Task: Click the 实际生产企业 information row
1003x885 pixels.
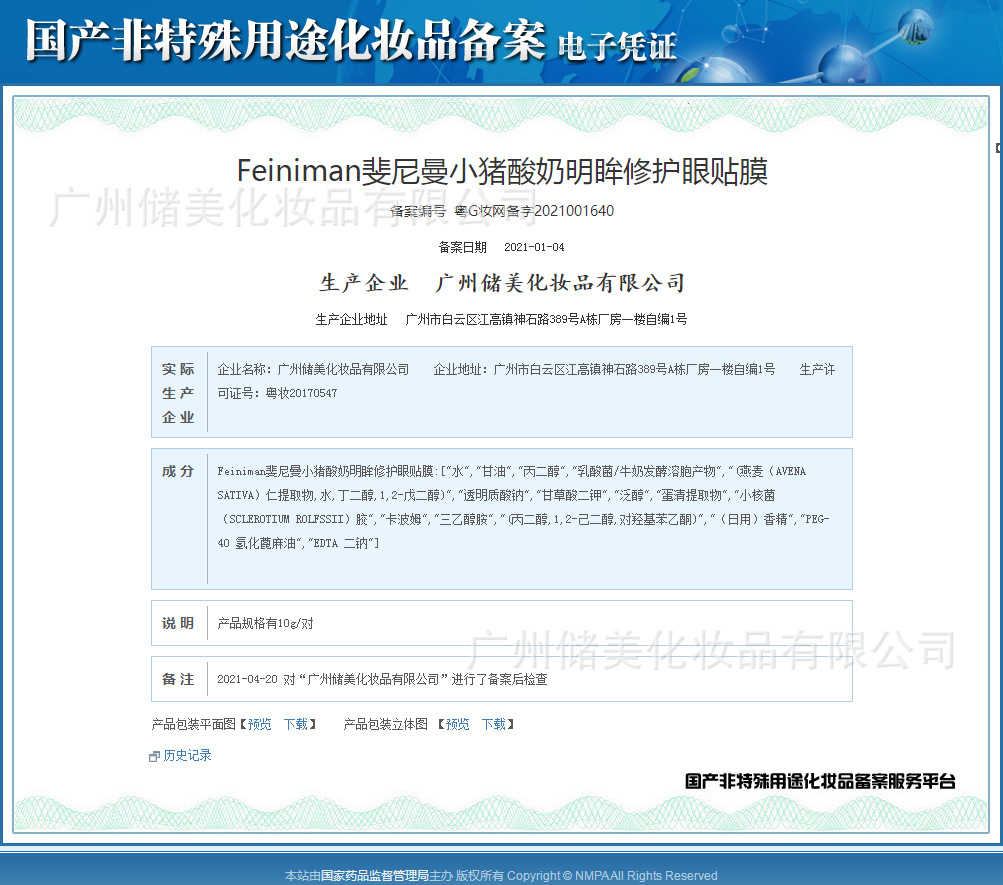Action: click(x=500, y=392)
